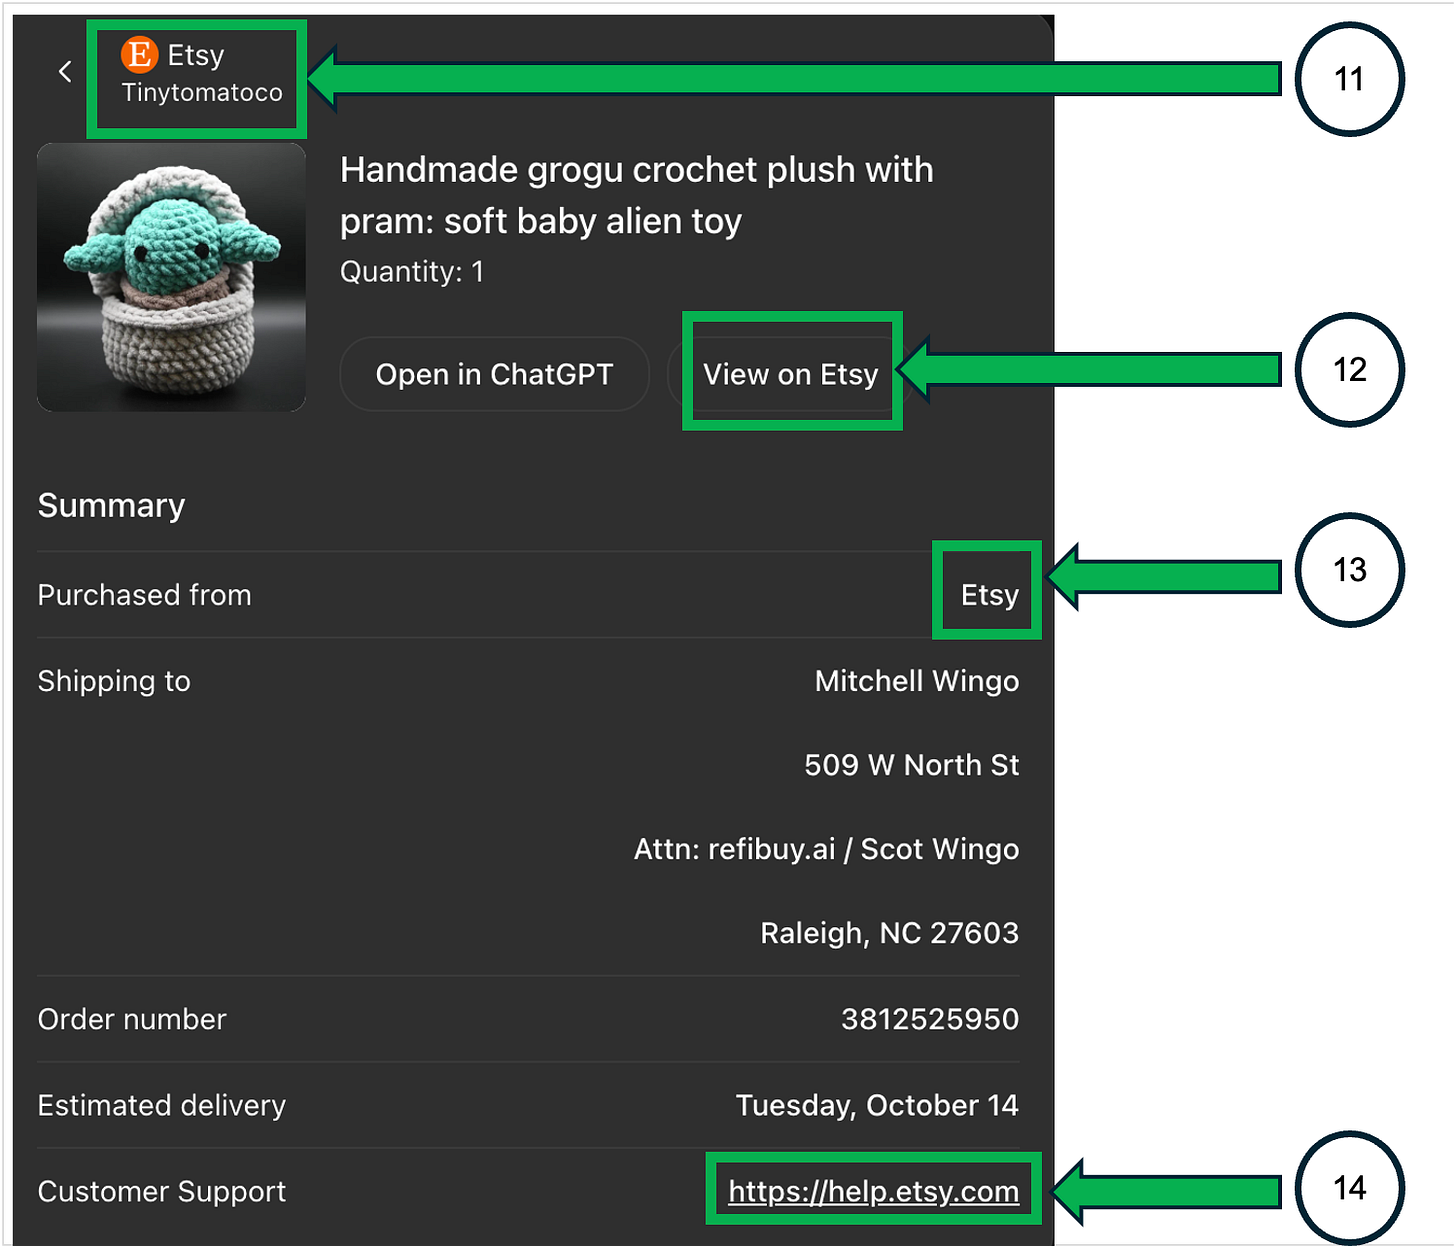Open the https://help.etsy.com support link

874,1191
